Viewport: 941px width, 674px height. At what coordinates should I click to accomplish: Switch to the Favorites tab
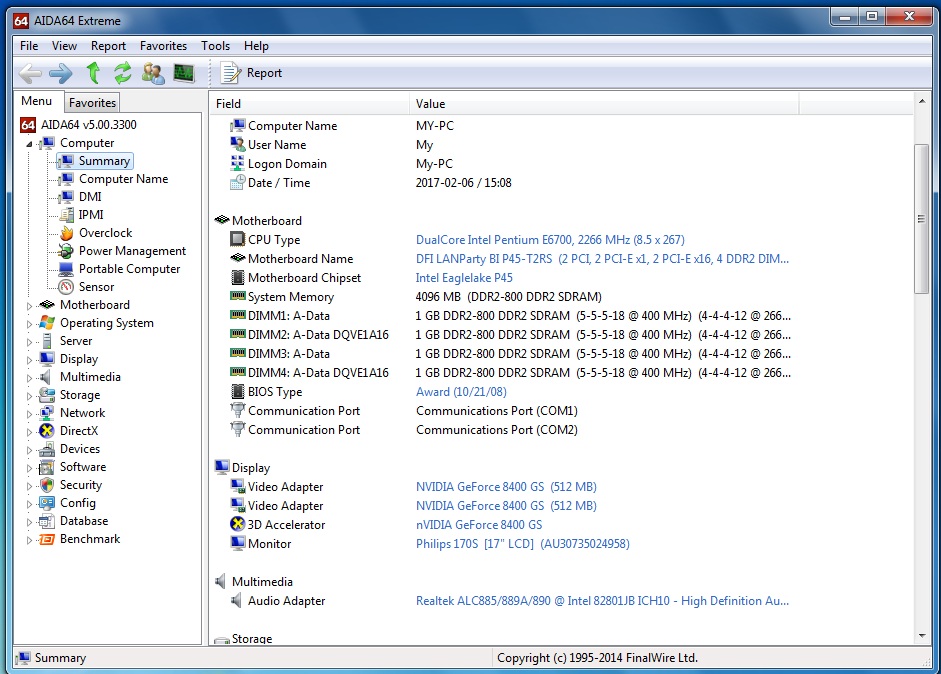click(92, 103)
